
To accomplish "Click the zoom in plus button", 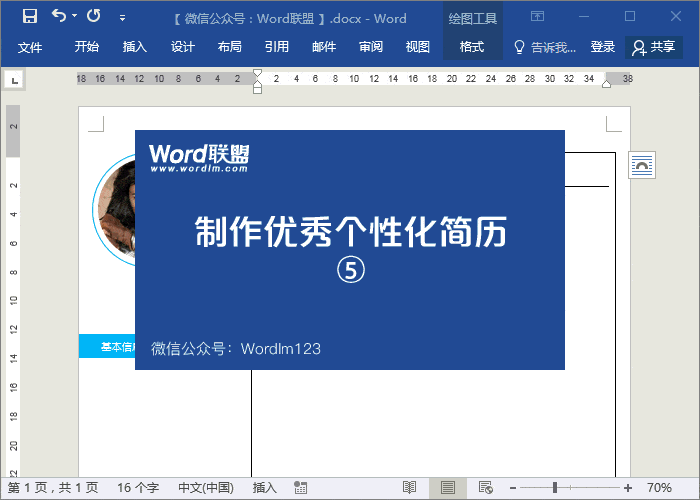I will tap(628, 488).
